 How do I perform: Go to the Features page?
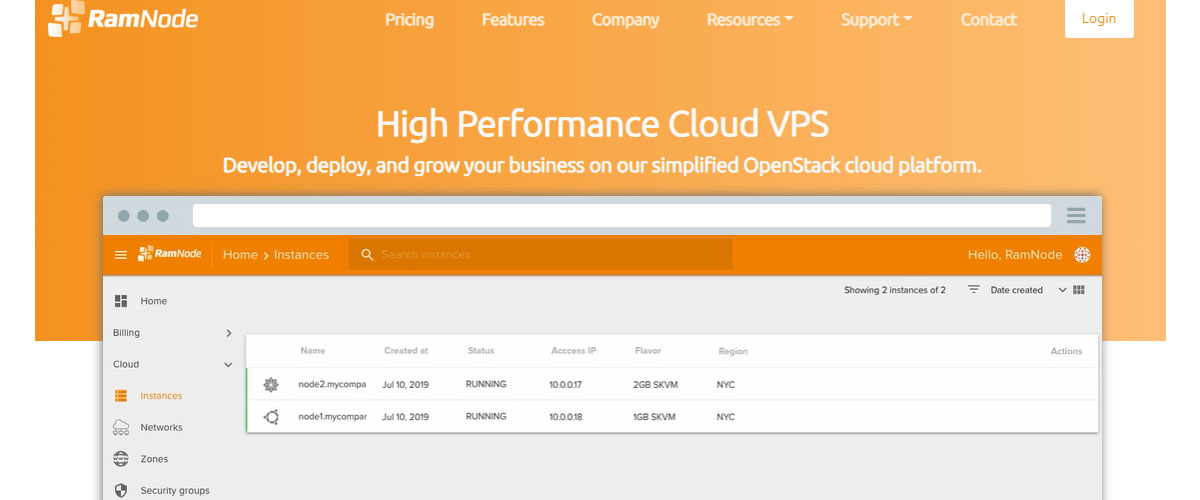coord(513,20)
